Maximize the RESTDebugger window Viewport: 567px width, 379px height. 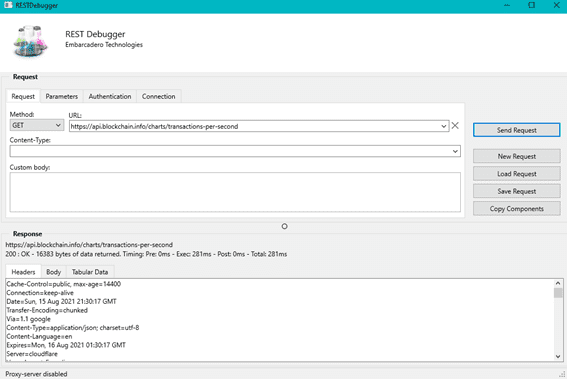point(532,5)
